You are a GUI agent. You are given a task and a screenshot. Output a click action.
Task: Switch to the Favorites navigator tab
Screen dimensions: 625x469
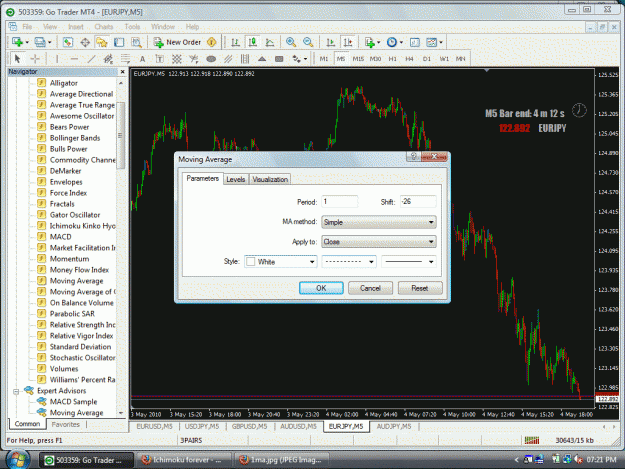tap(66, 424)
